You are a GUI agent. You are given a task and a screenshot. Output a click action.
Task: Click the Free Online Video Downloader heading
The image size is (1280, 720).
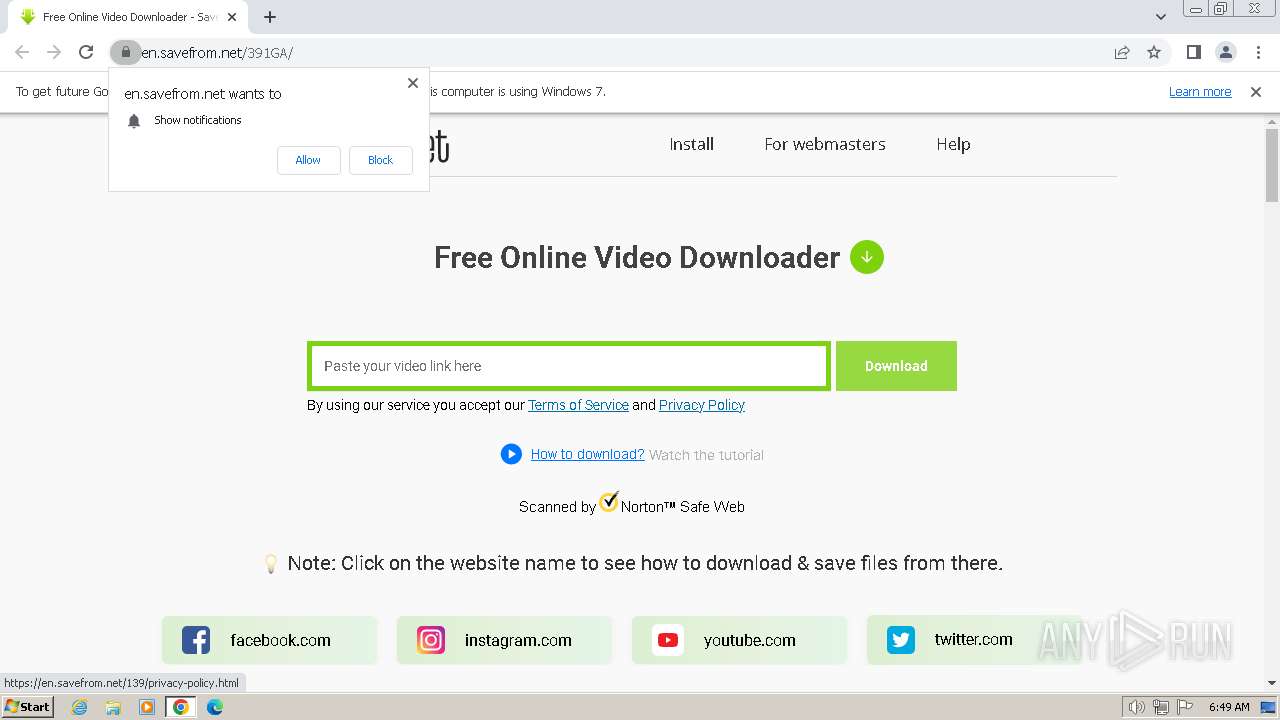(637, 257)
